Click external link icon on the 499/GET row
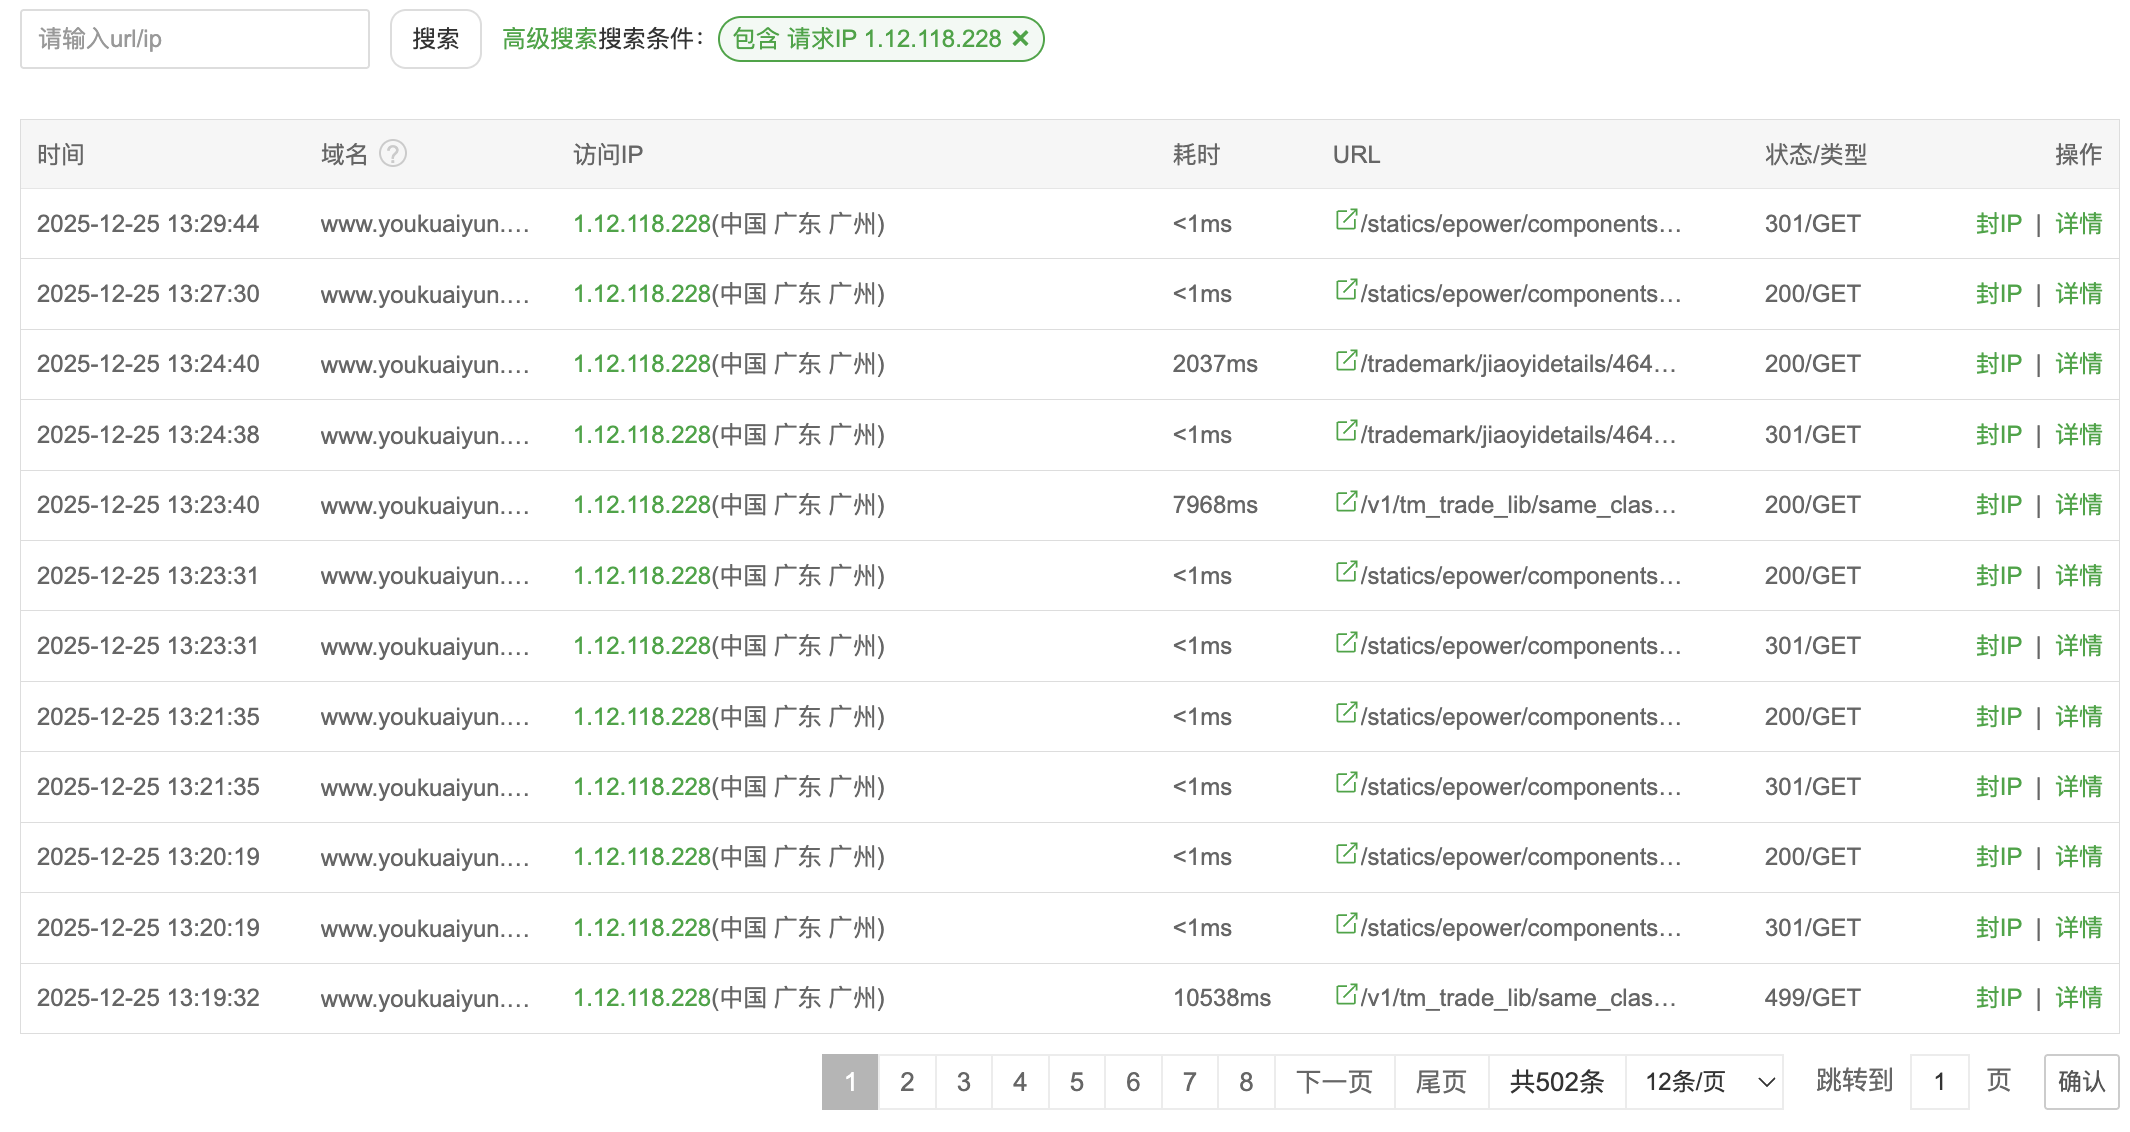The image size is (2130, 1132). coord(1345,995)
